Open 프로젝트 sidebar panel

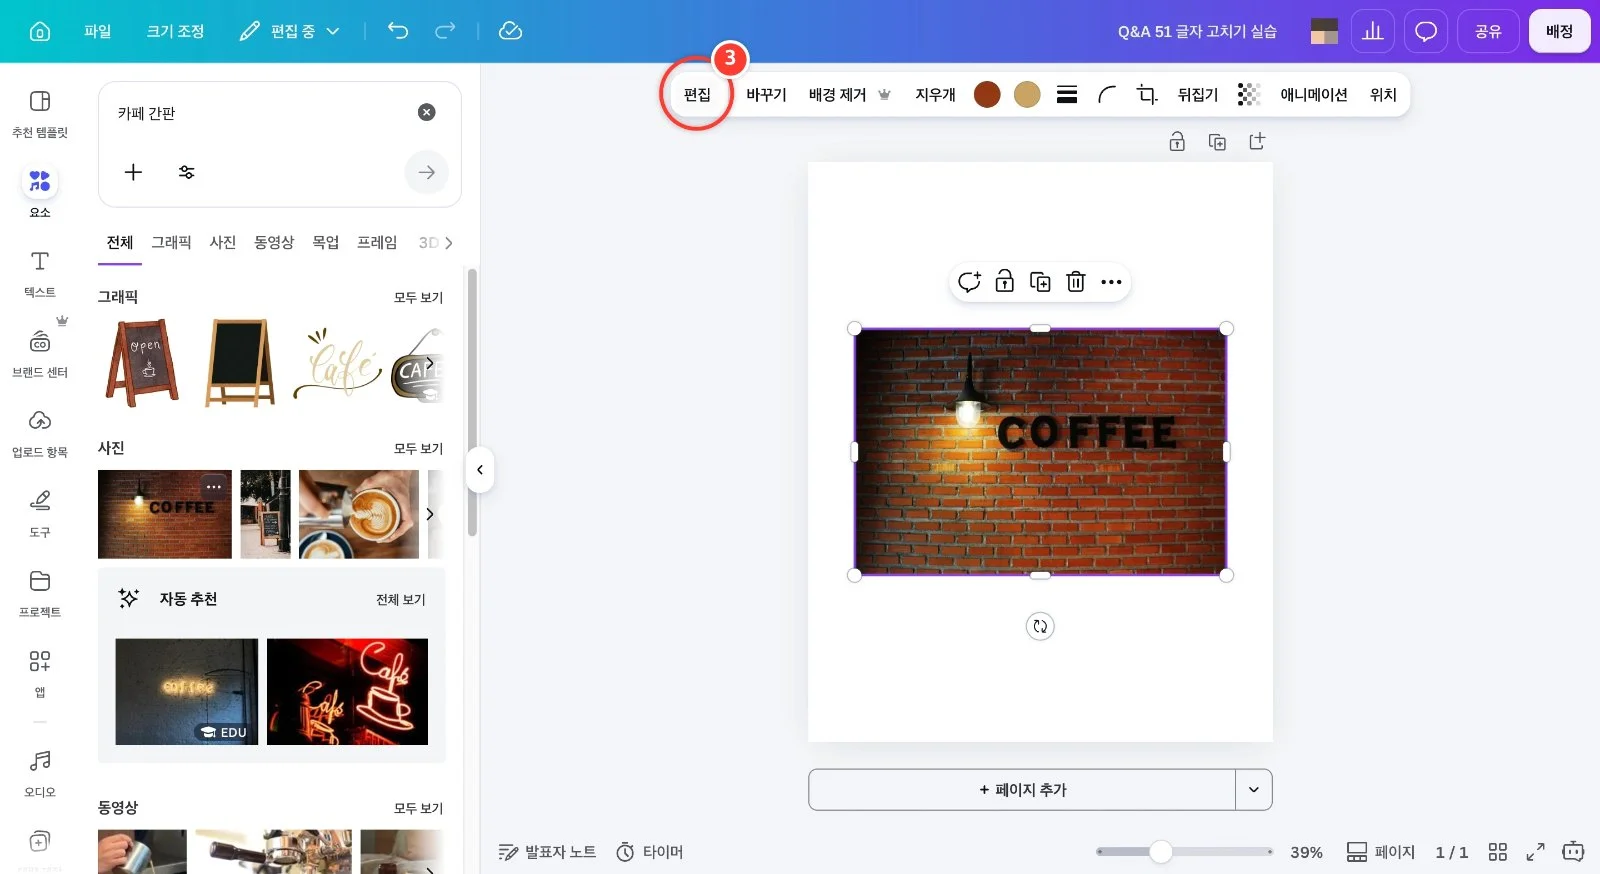pos(40,594)
